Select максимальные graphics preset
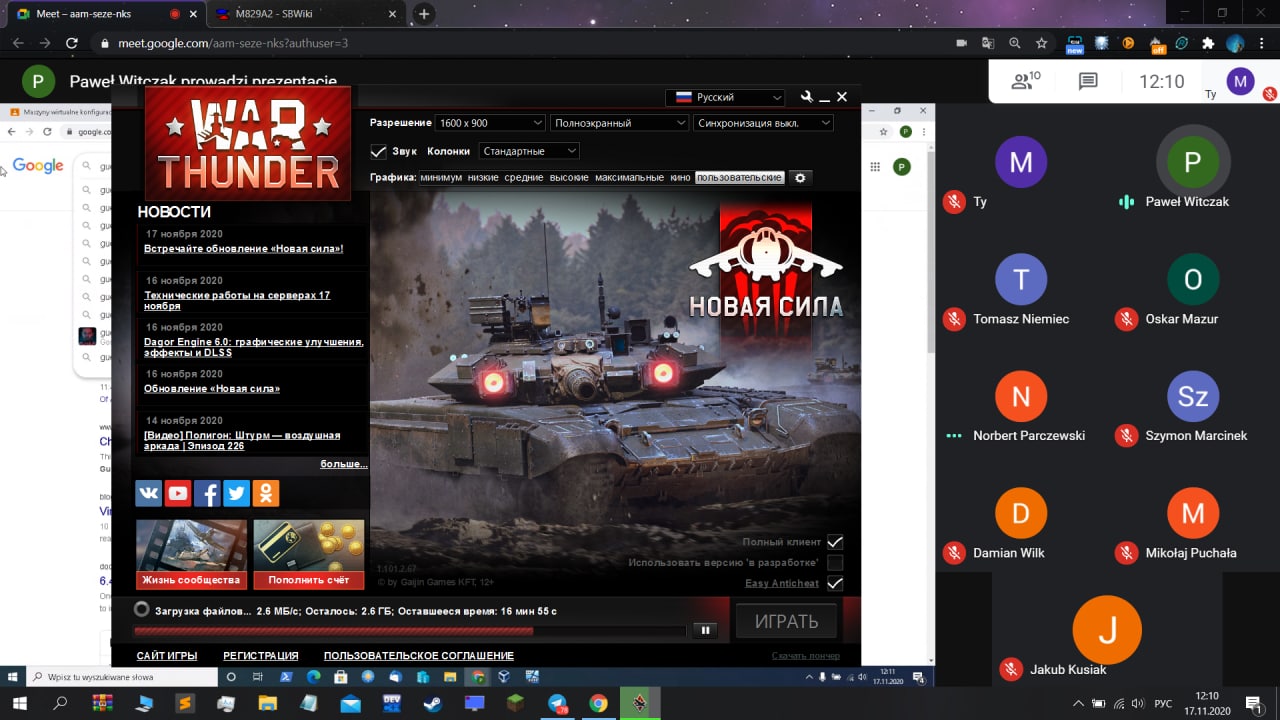 point(629,178)
